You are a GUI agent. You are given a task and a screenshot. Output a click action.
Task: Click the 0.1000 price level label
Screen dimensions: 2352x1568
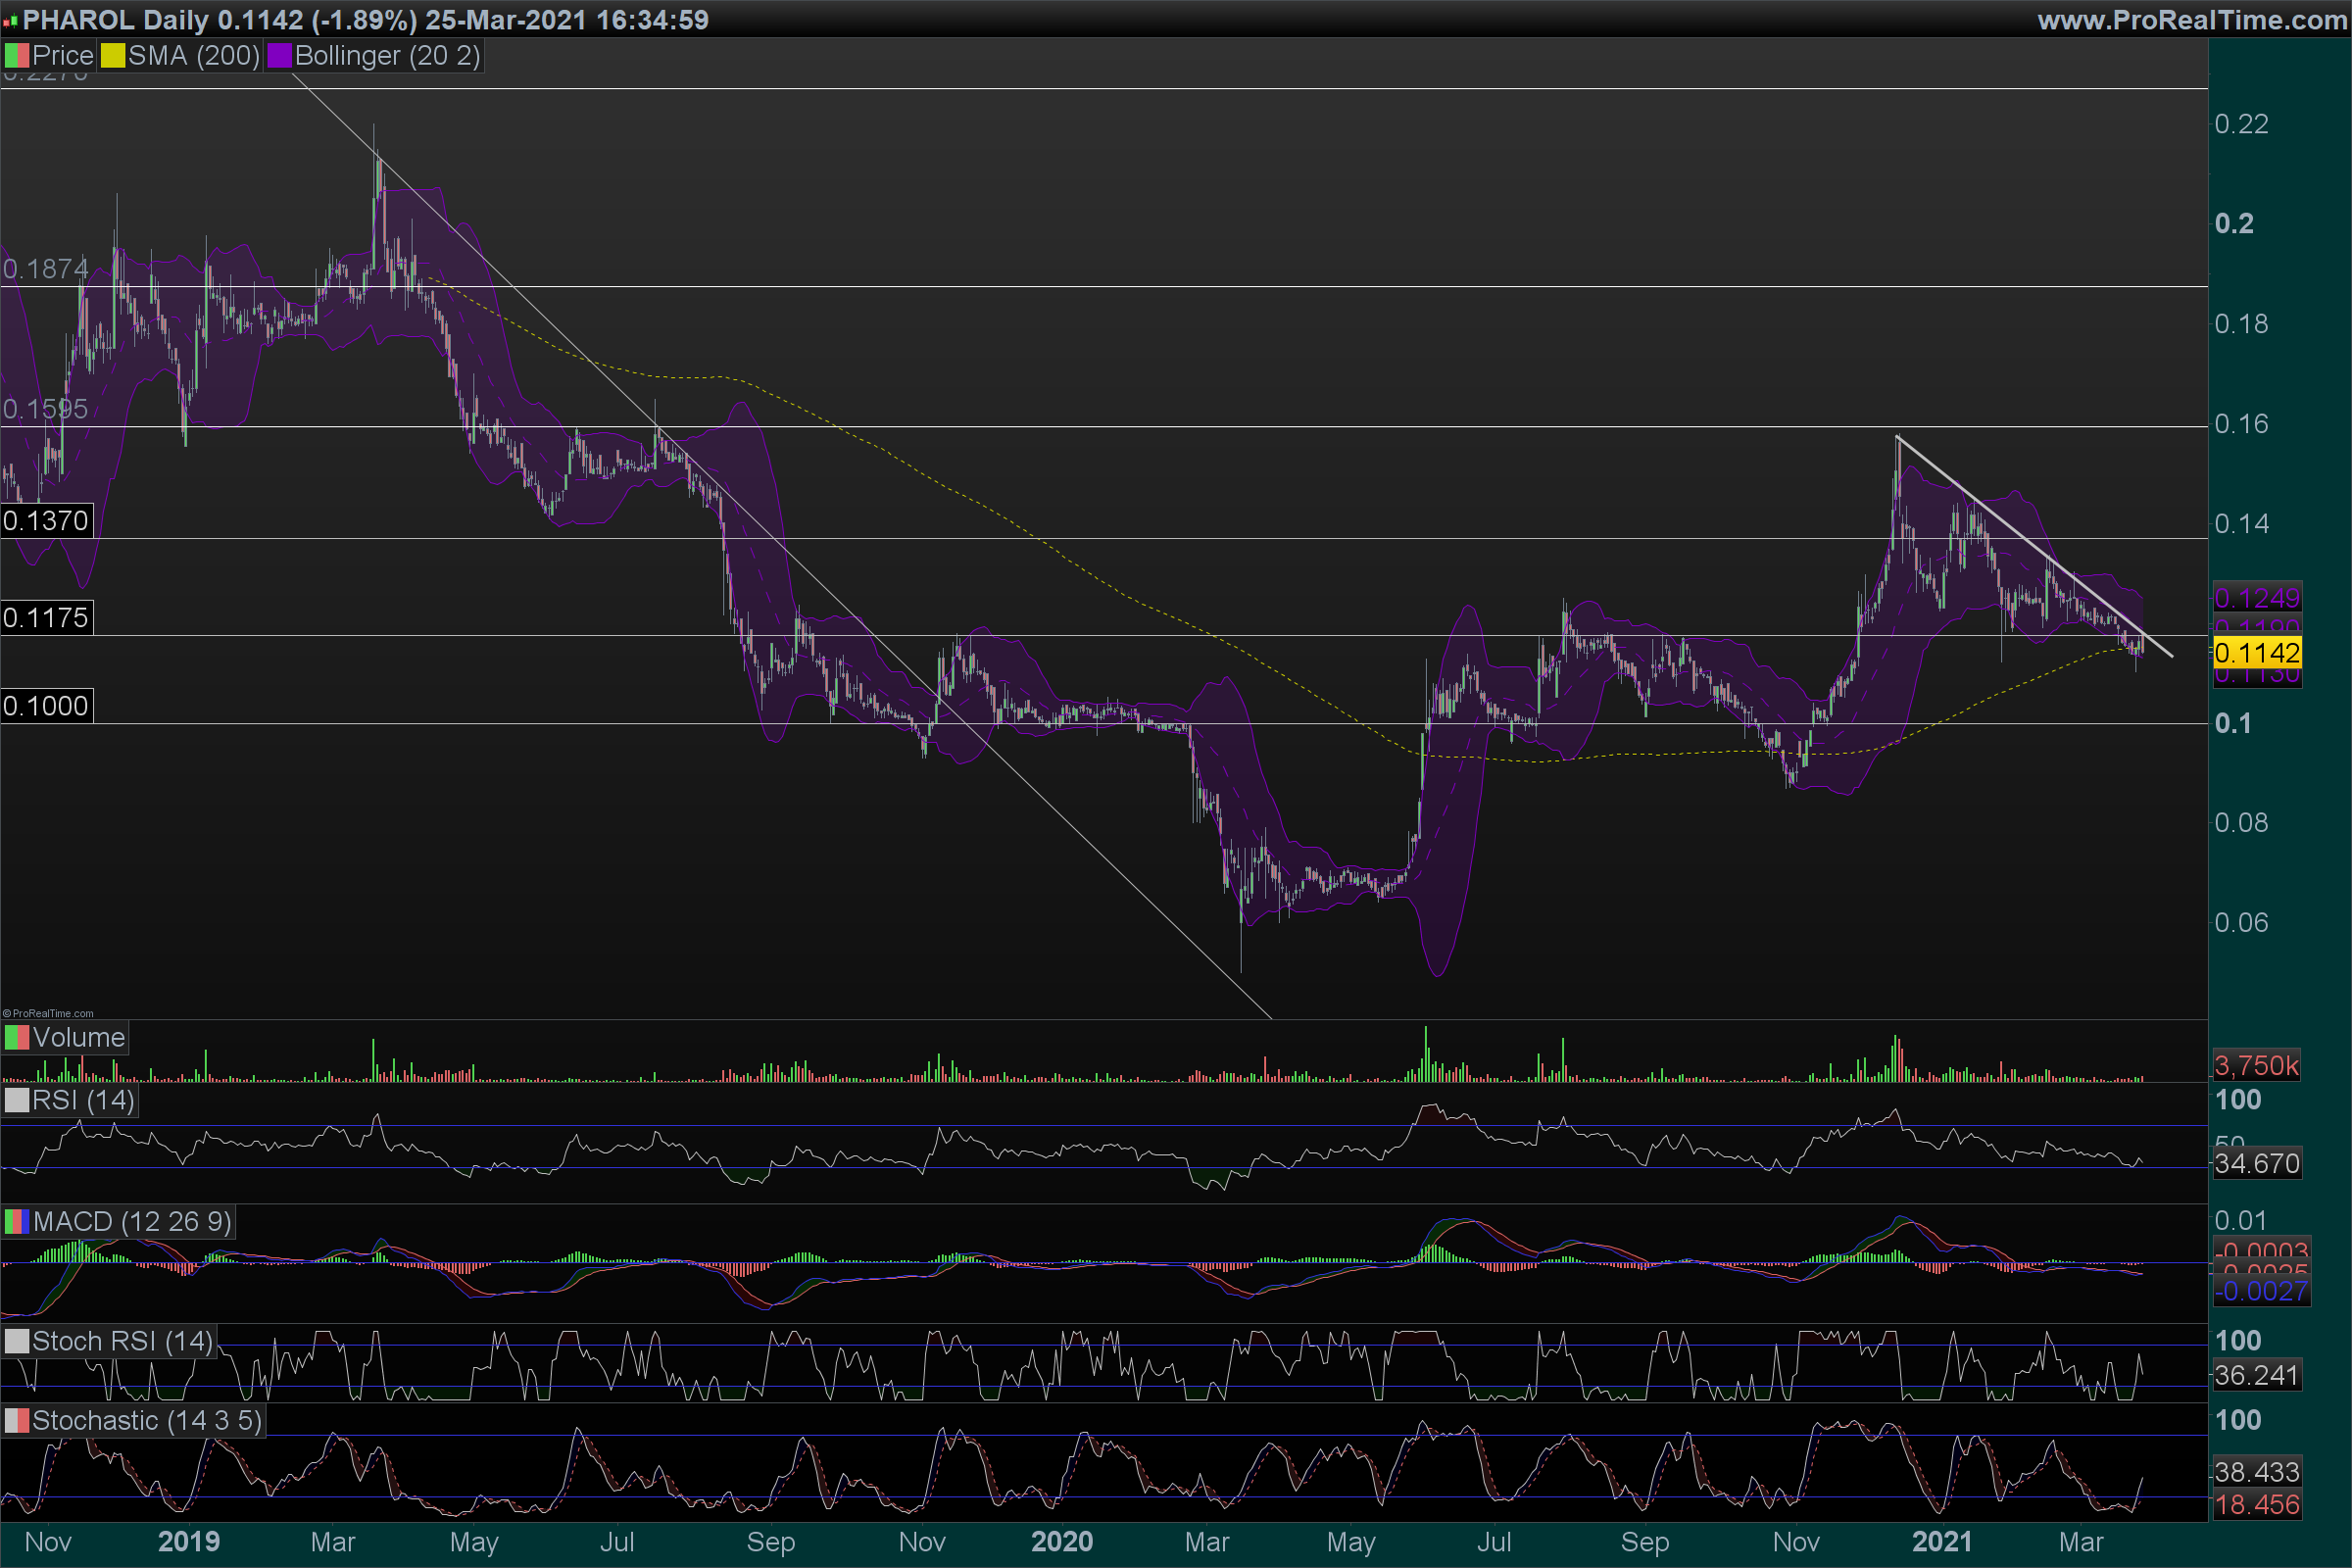coord(46,707)
